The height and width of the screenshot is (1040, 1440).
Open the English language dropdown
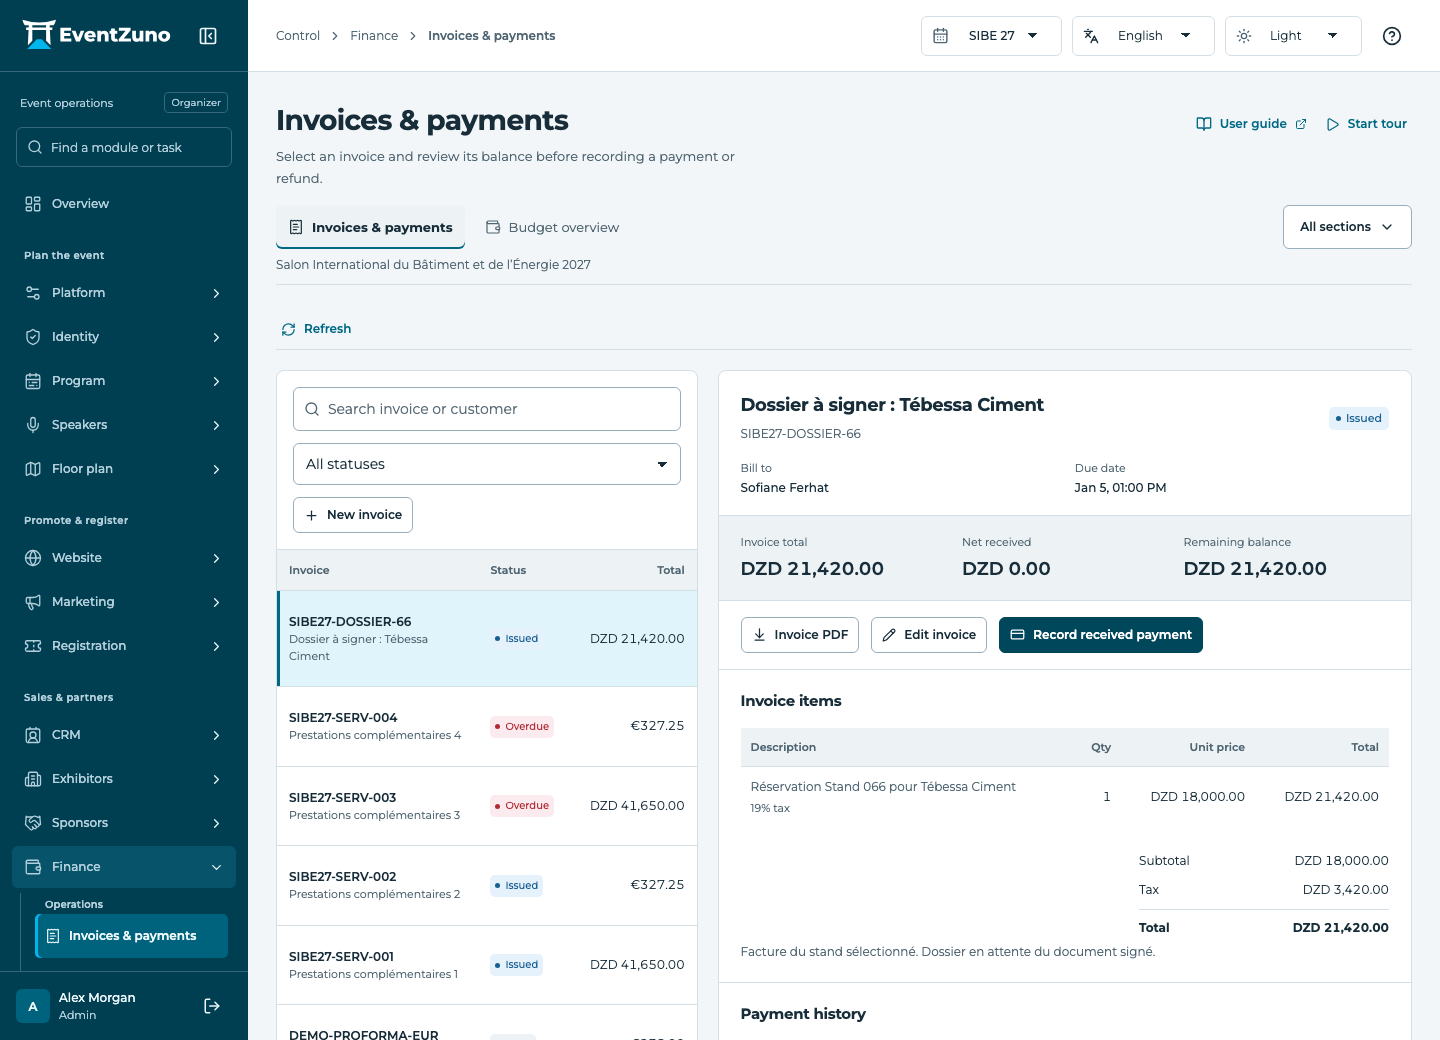coord(1143,36)
